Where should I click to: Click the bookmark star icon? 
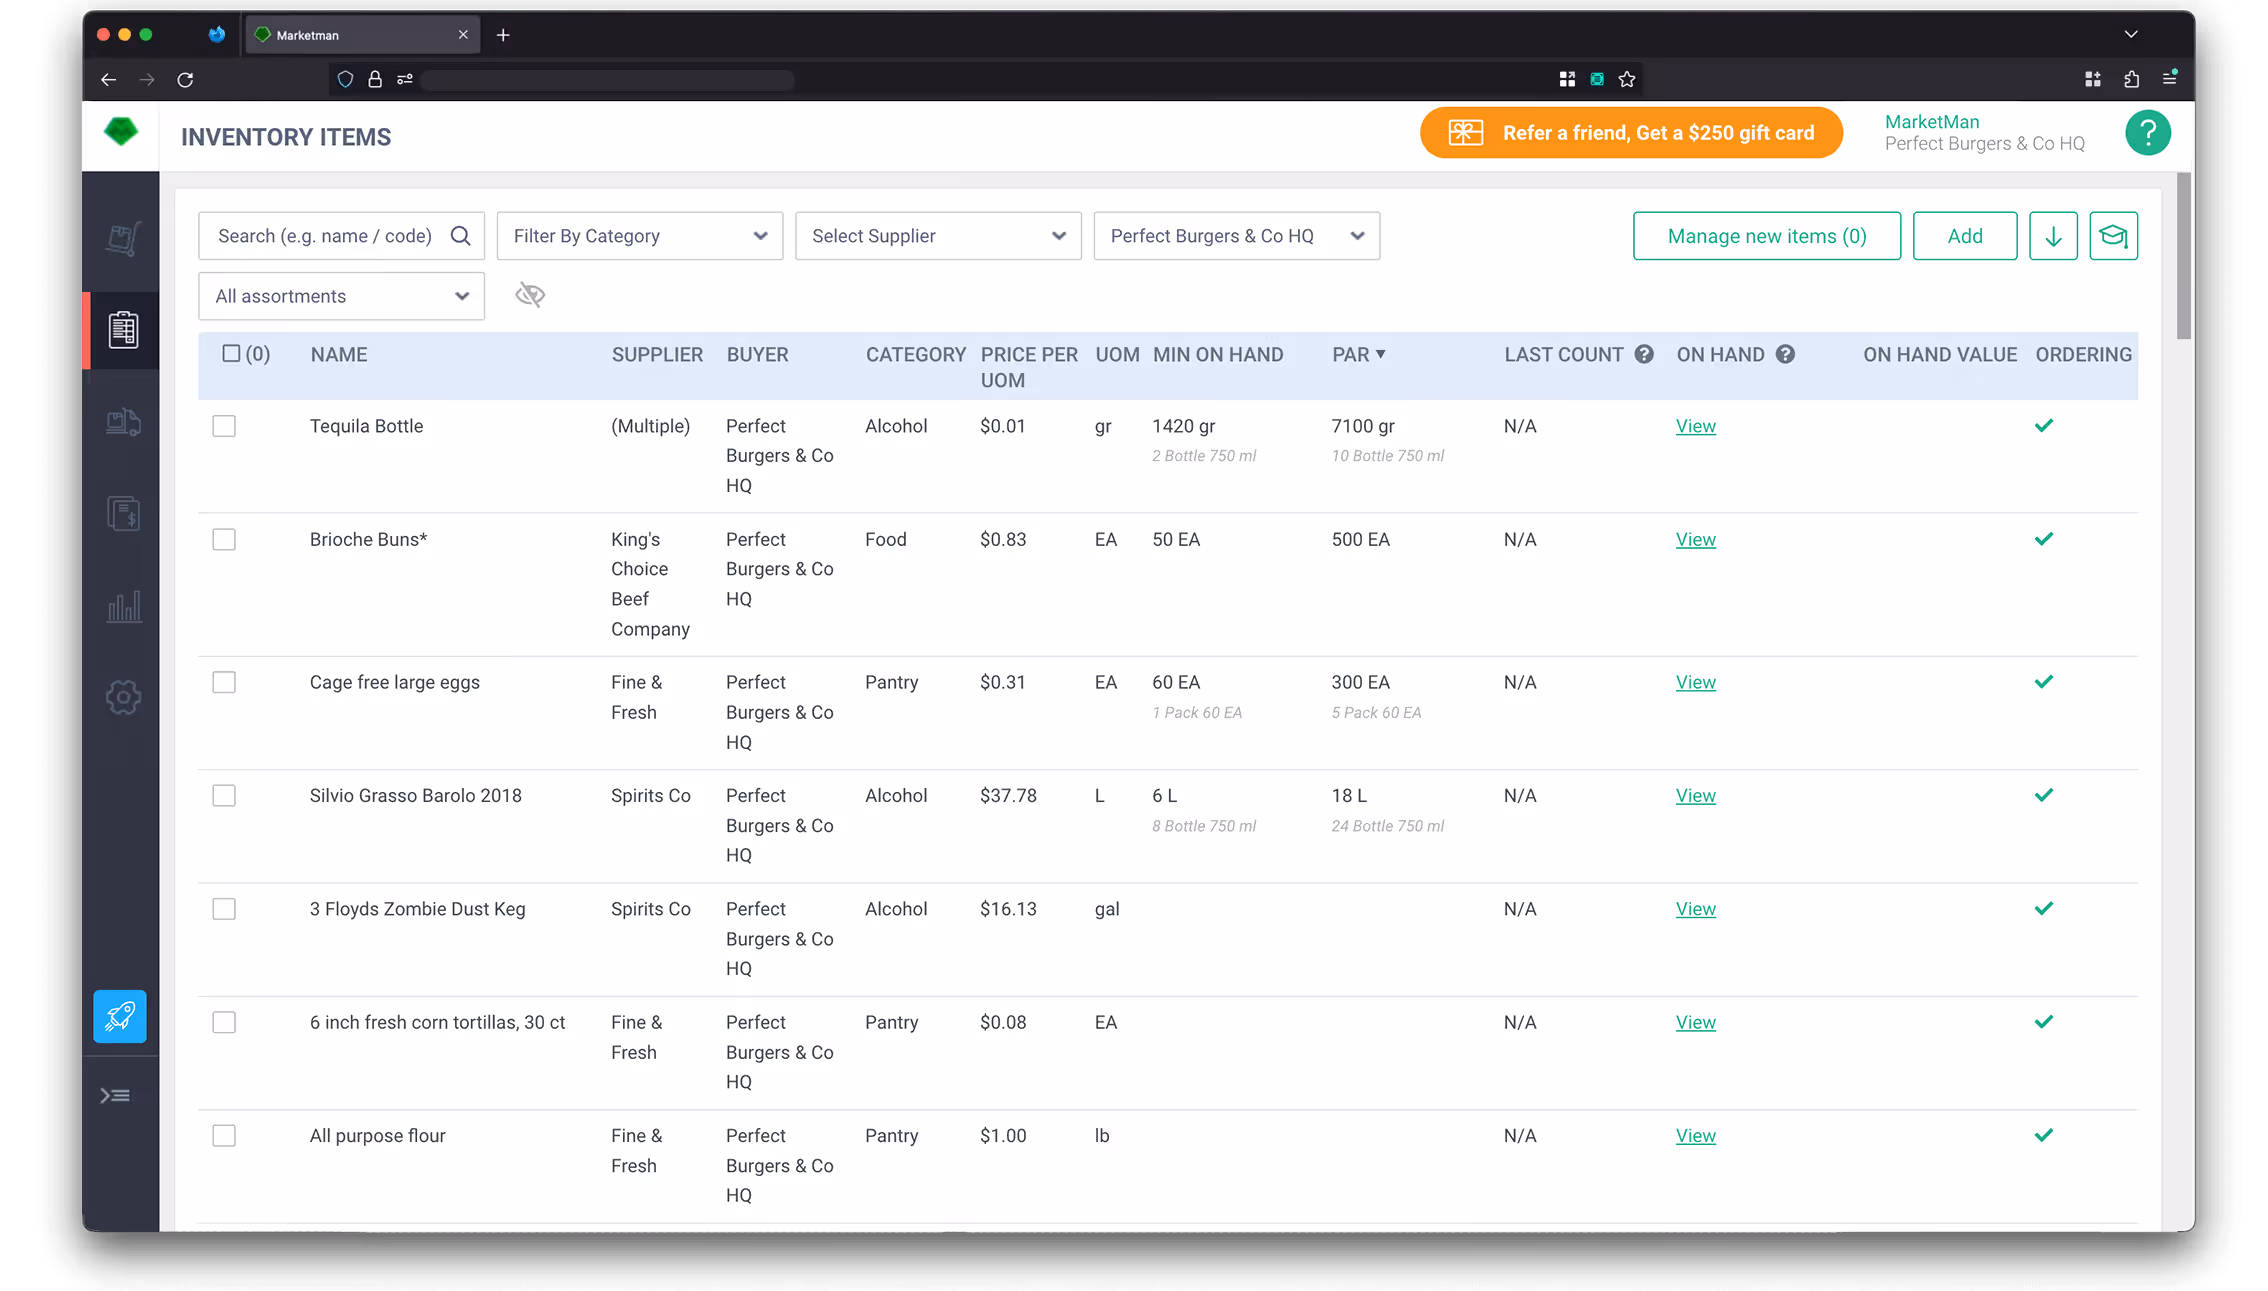[1627, 79]
